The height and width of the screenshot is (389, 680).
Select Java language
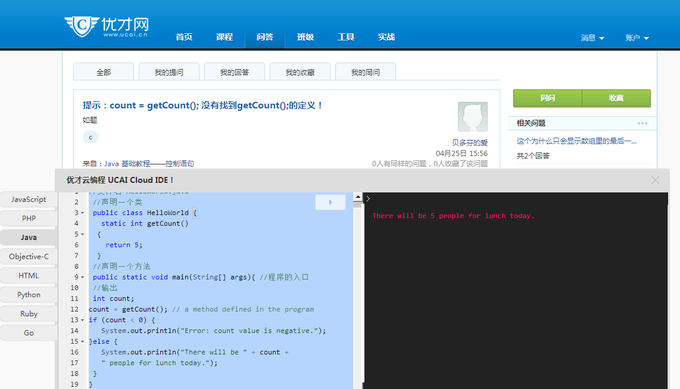[29, 238]
